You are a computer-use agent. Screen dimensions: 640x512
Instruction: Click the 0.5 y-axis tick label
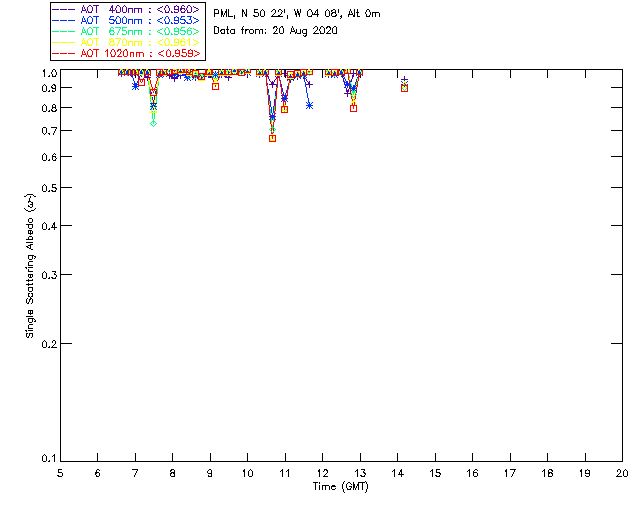coord(49,188)
